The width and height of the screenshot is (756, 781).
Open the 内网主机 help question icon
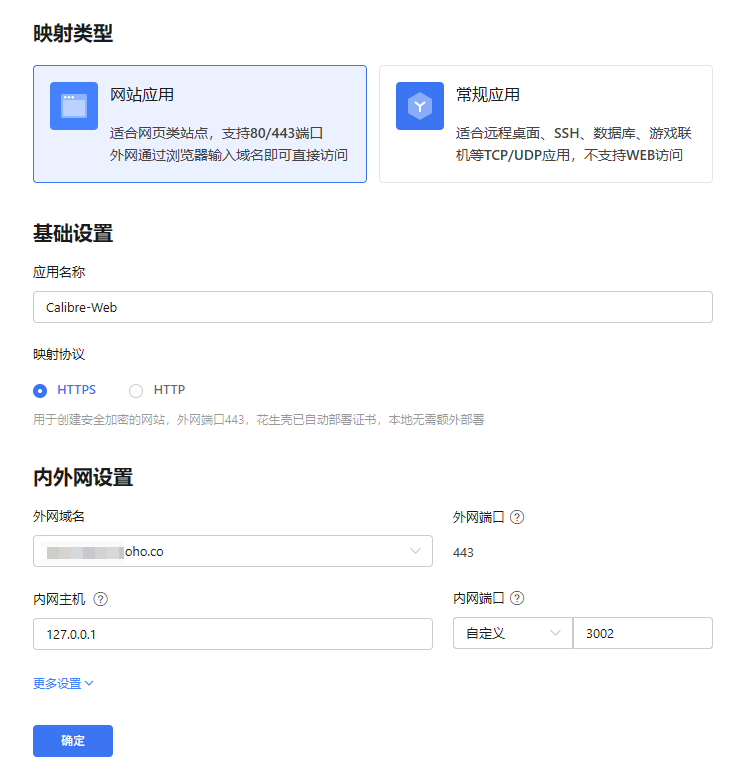point(101,599)
